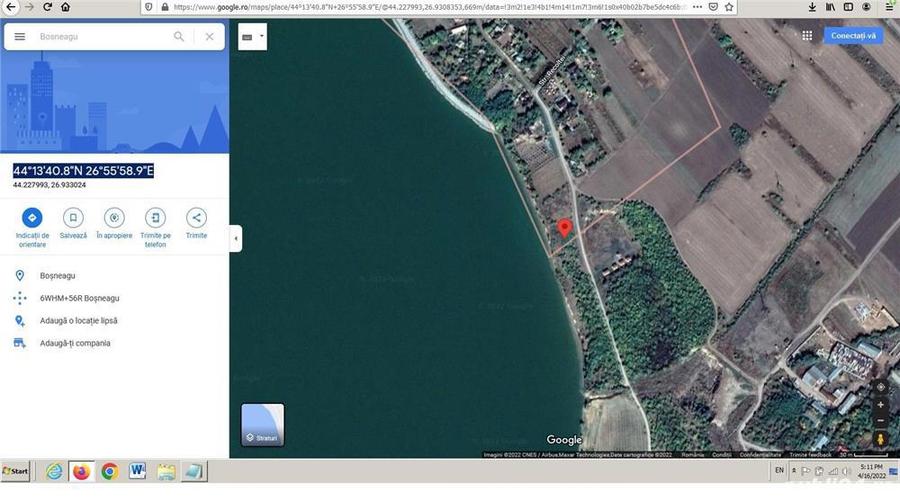The image size is (900, 502).
Task: Collapse the side panel arrow
Action: coord(235,239)
